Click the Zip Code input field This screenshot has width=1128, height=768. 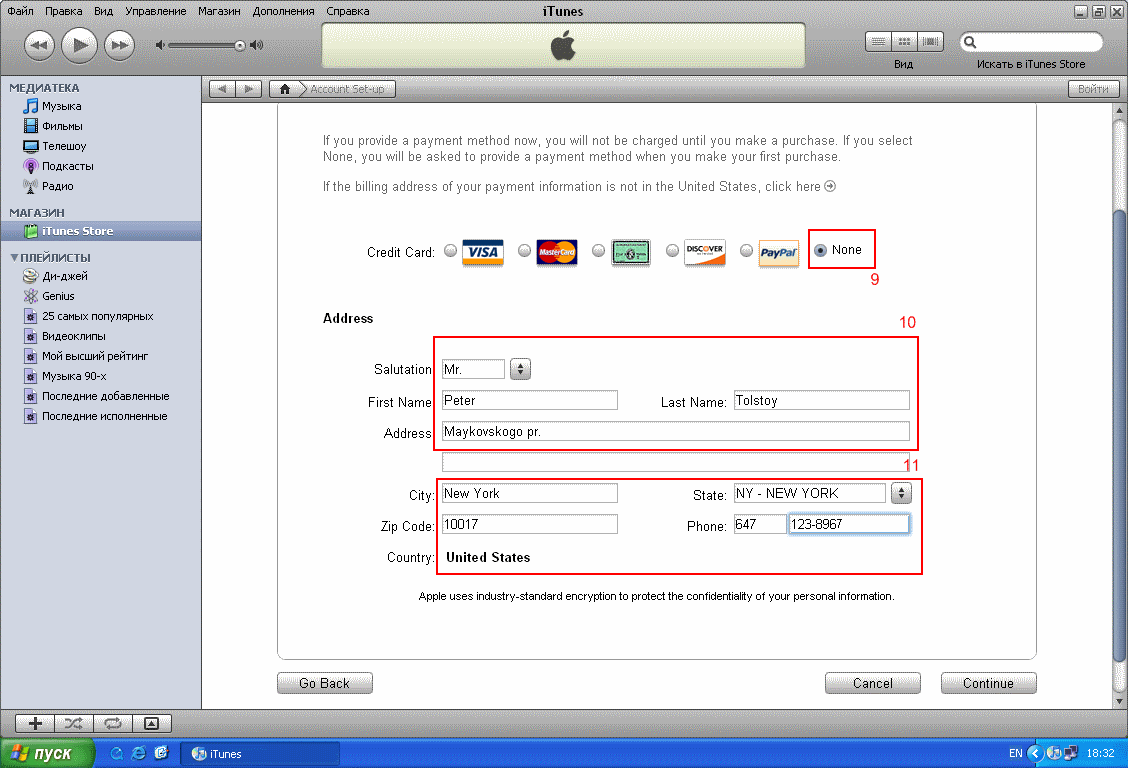click(x=529, y=524)
